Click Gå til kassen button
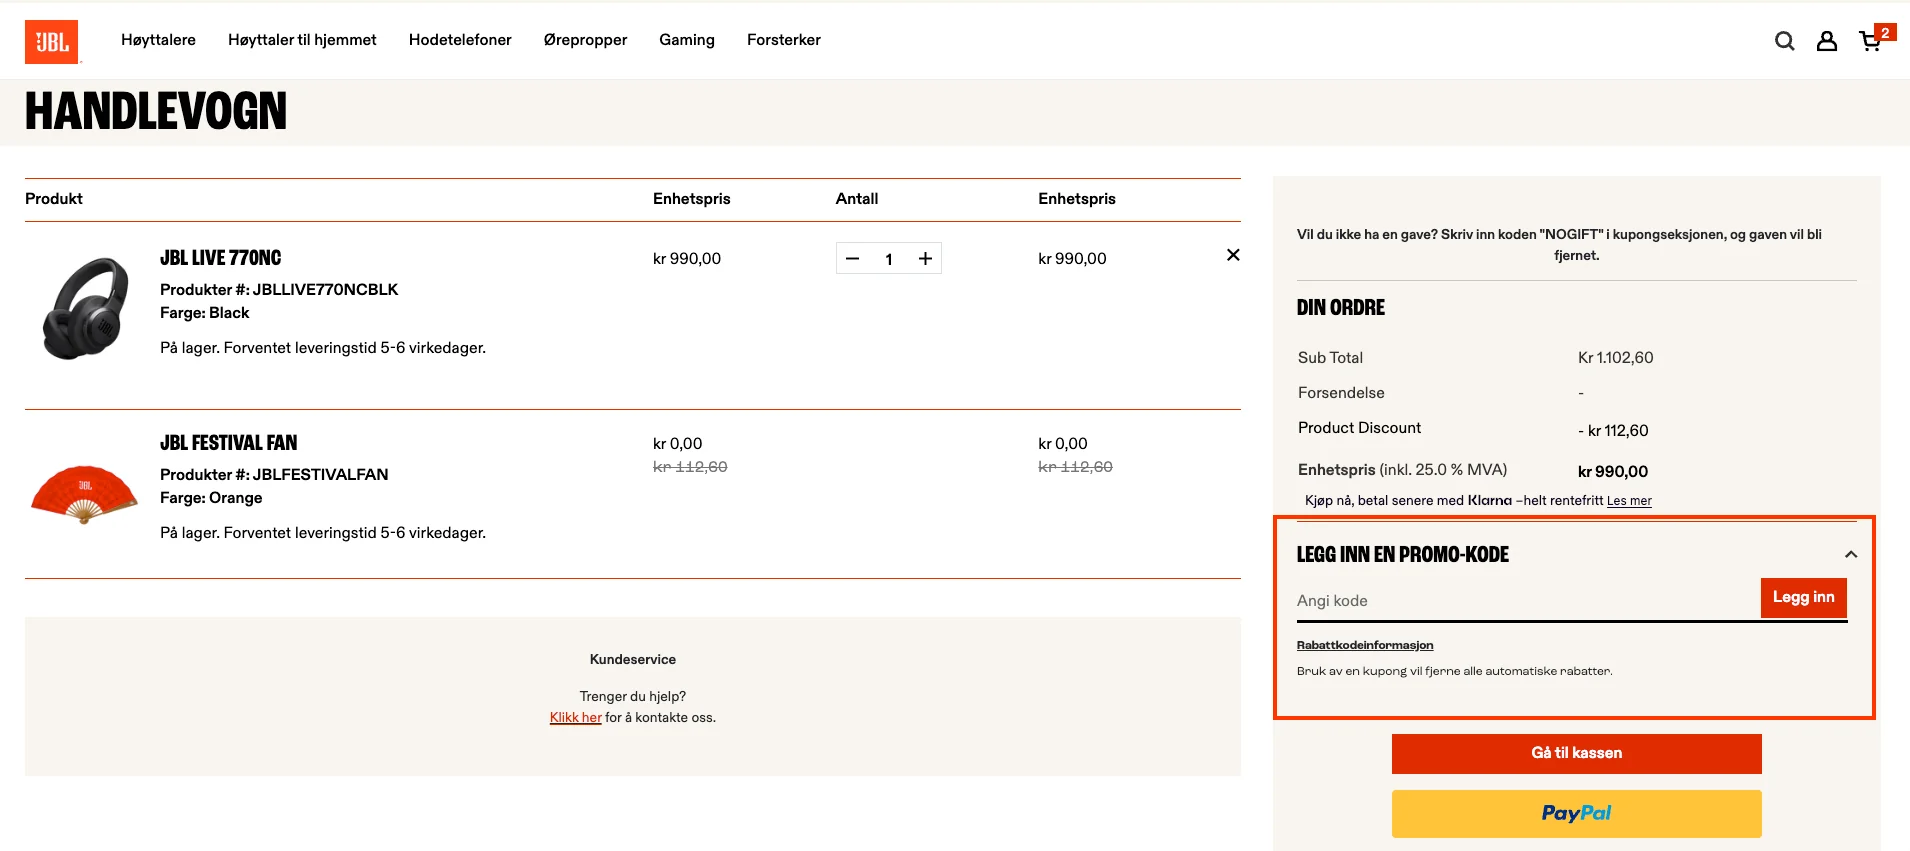Image resolution: width=1910 pixels, height=851 pixels. (1576, 754)
